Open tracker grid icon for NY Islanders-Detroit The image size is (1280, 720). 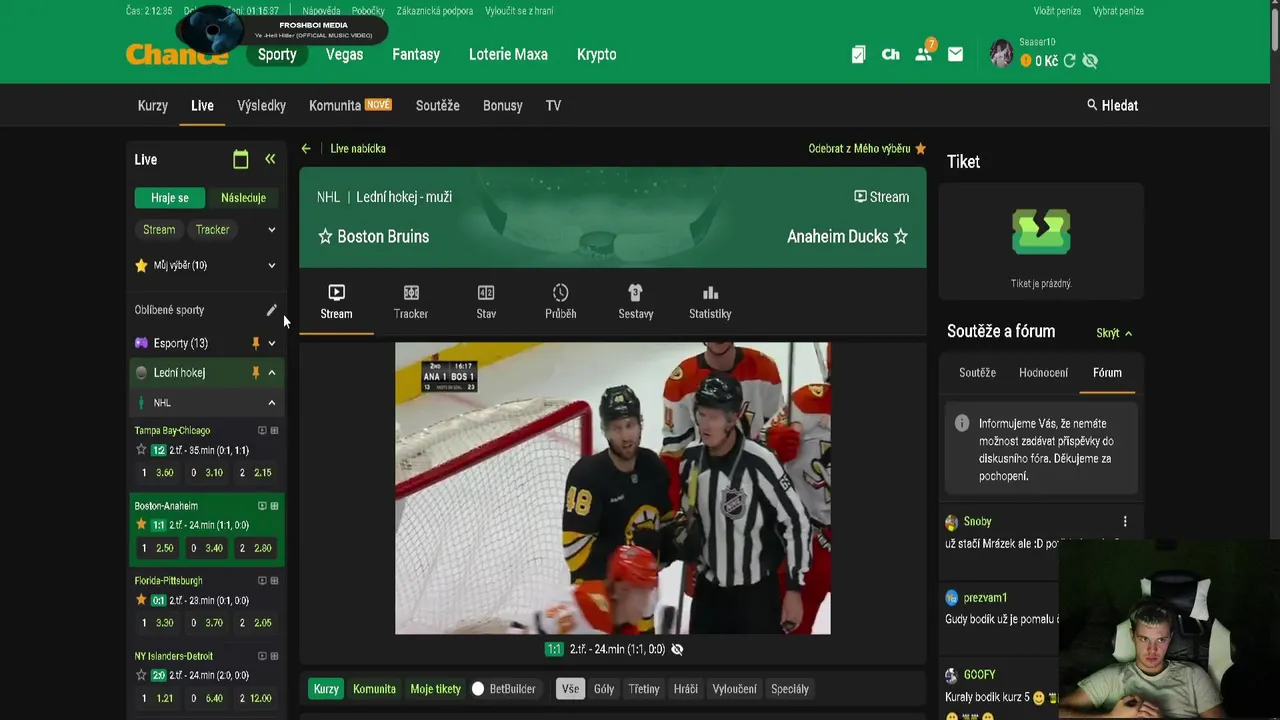[274, 656]
